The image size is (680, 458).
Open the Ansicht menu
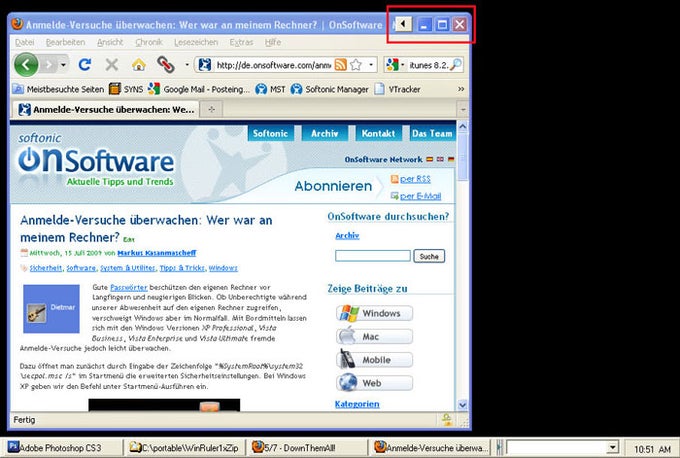coord(110,42)
